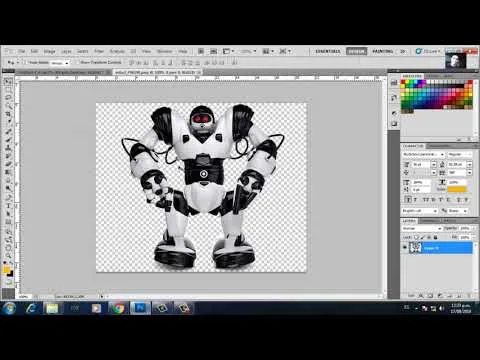Open the Filter menu
Viewport: 480px width, 360px height.
pyautogui.click(x=99, y=51)
